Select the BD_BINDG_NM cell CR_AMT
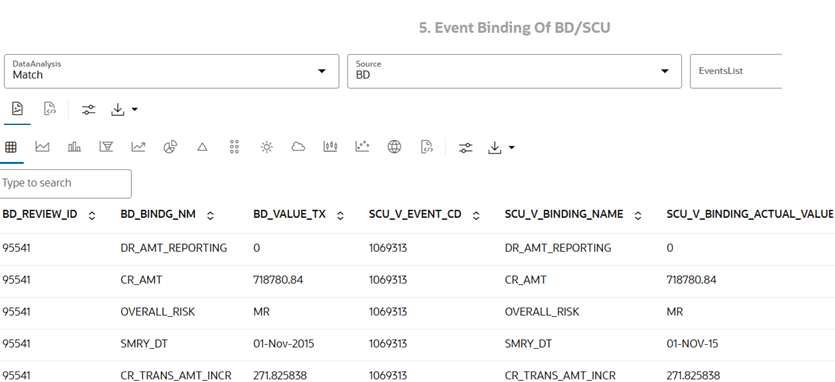Viewport: 835px width, 382px height. coord(141,280)
